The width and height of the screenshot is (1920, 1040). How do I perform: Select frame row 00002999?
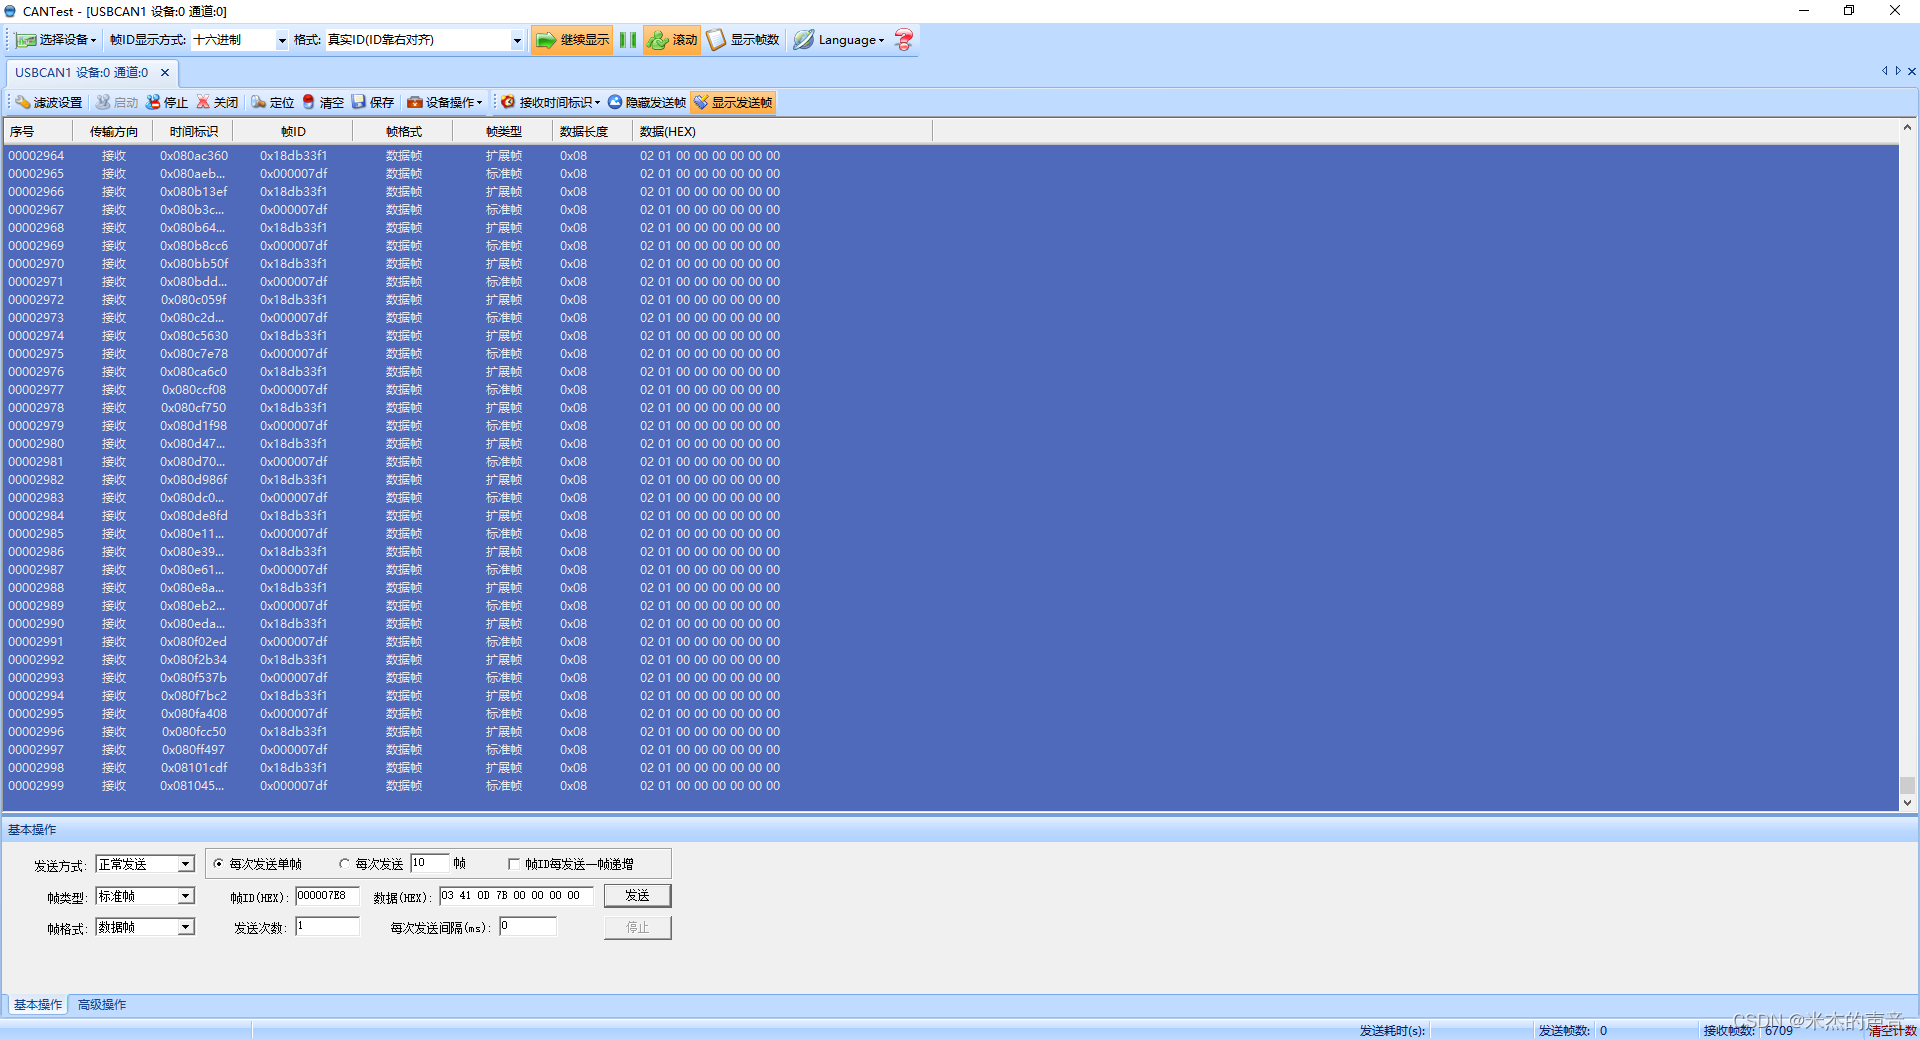coord(951,786)
